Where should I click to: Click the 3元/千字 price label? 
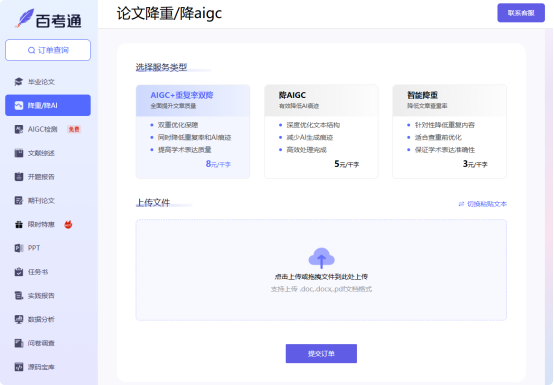(475, 164)
